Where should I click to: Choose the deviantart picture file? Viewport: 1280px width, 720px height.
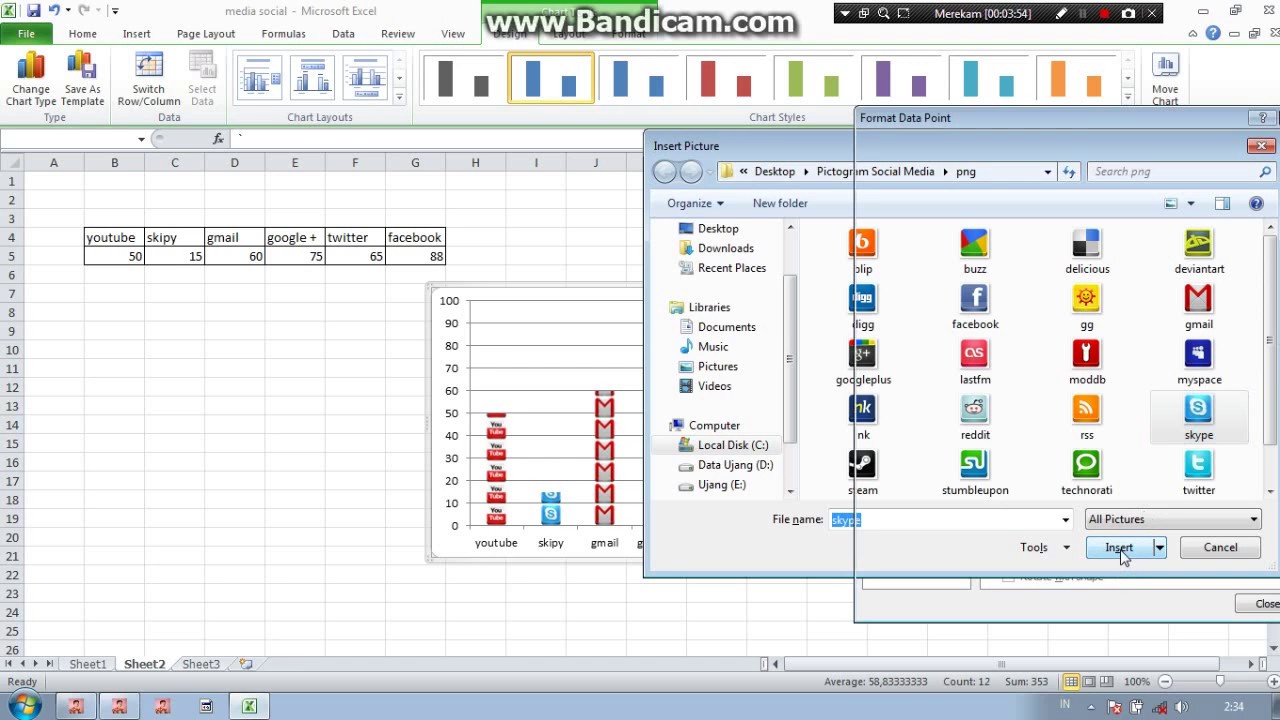coord(1199,251)
